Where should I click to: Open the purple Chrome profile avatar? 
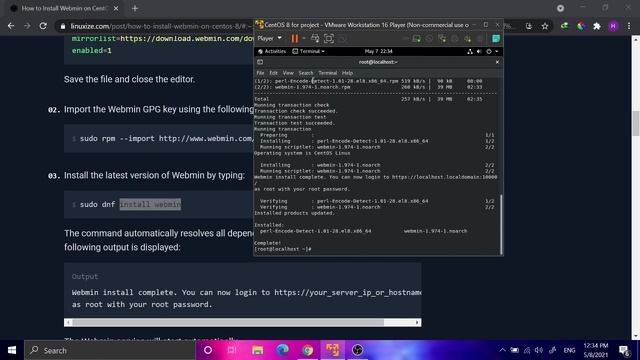click(x=613, y=26)
